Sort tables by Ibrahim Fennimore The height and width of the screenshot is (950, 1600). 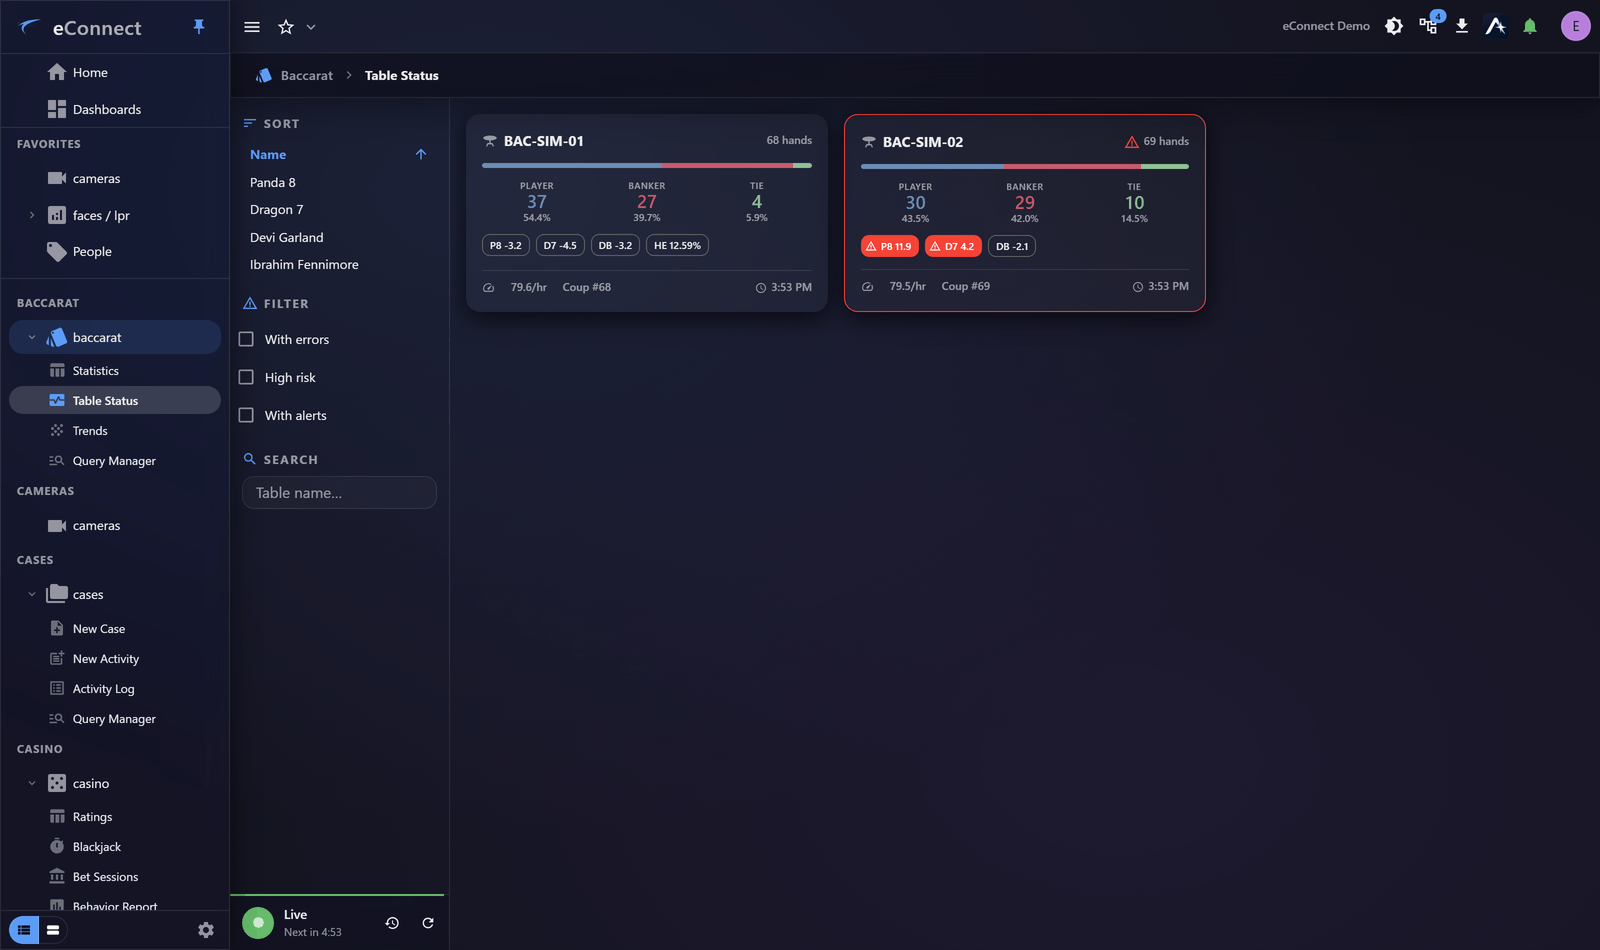tap(304, 264)
